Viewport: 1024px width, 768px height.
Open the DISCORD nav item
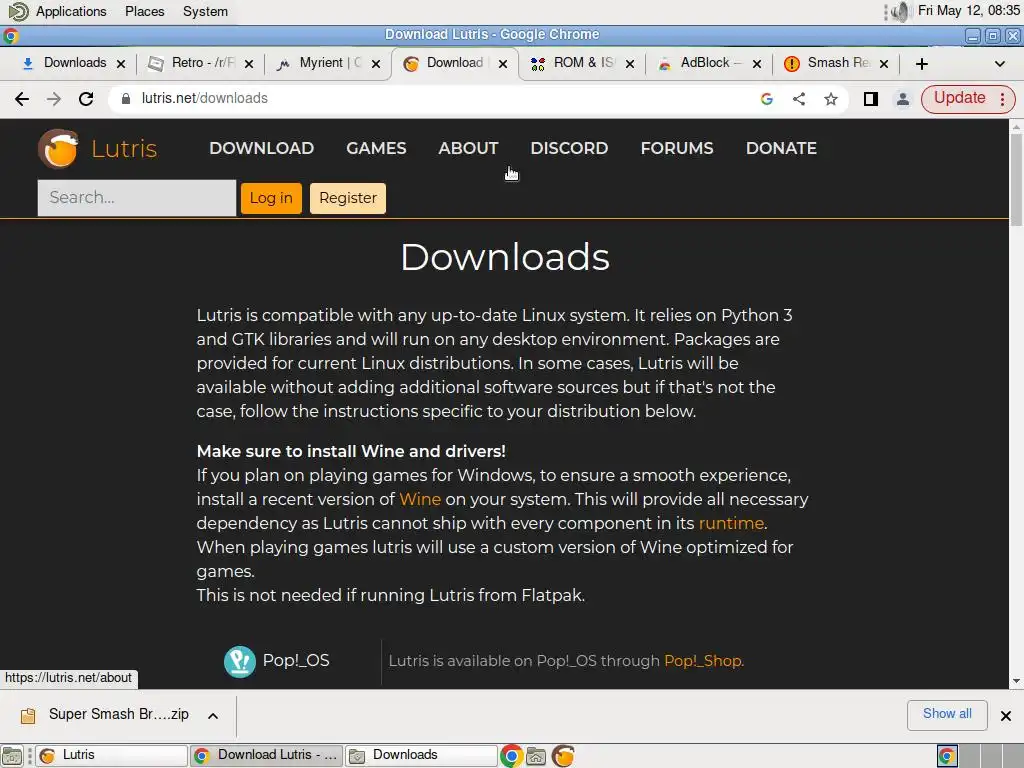(x=569, y=148)
